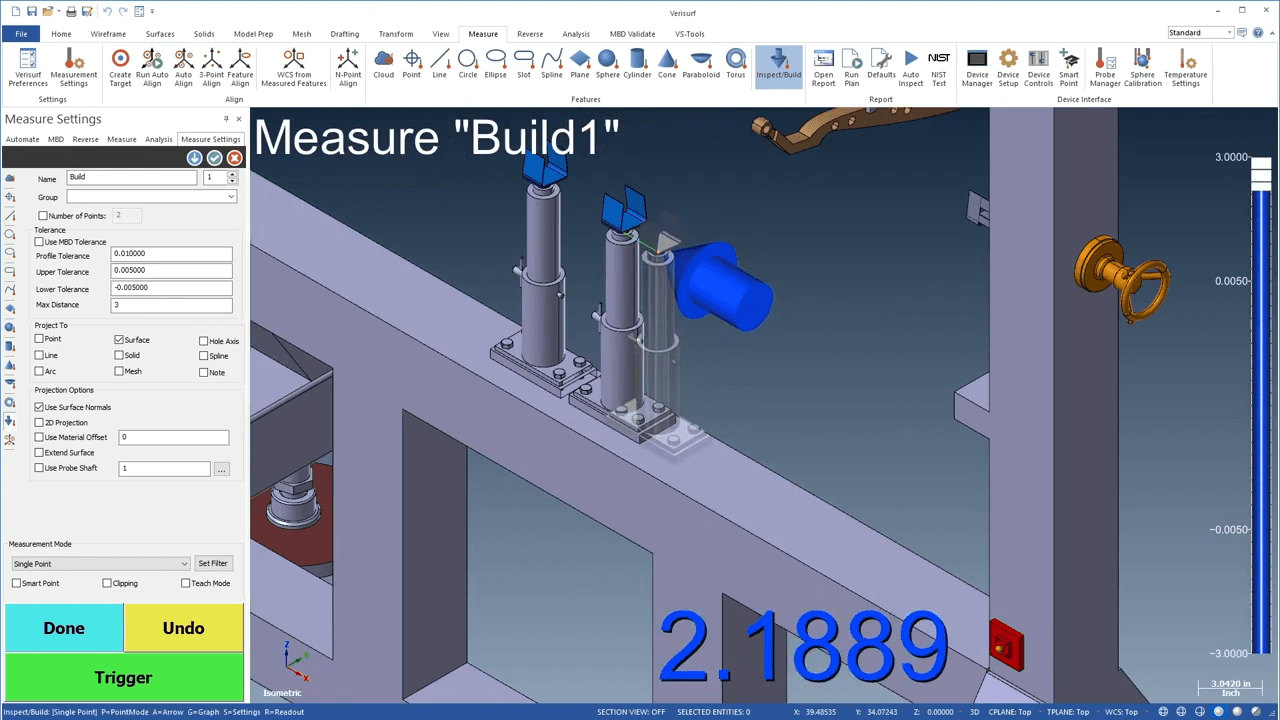This screenshot has width=1280, height=720.
Task: Measure an Ellipse feature
Action: (496, 64)
